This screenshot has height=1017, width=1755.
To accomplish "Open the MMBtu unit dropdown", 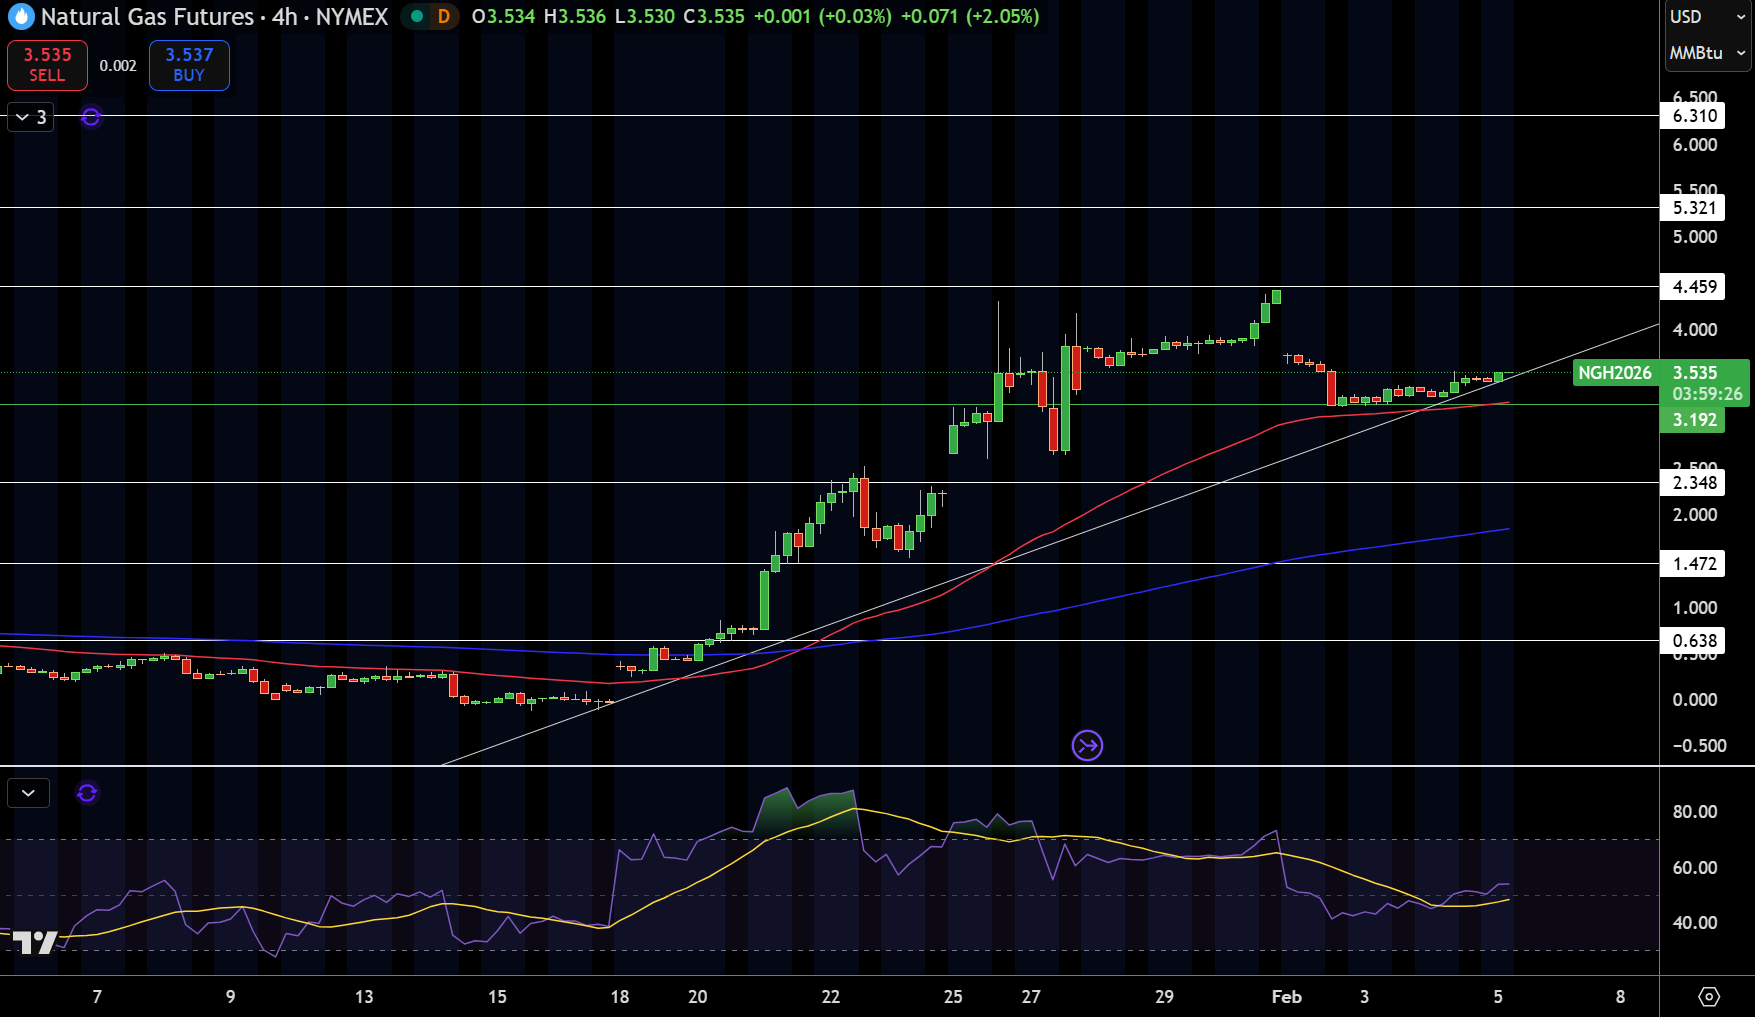I will click(x=1707, y=53).
